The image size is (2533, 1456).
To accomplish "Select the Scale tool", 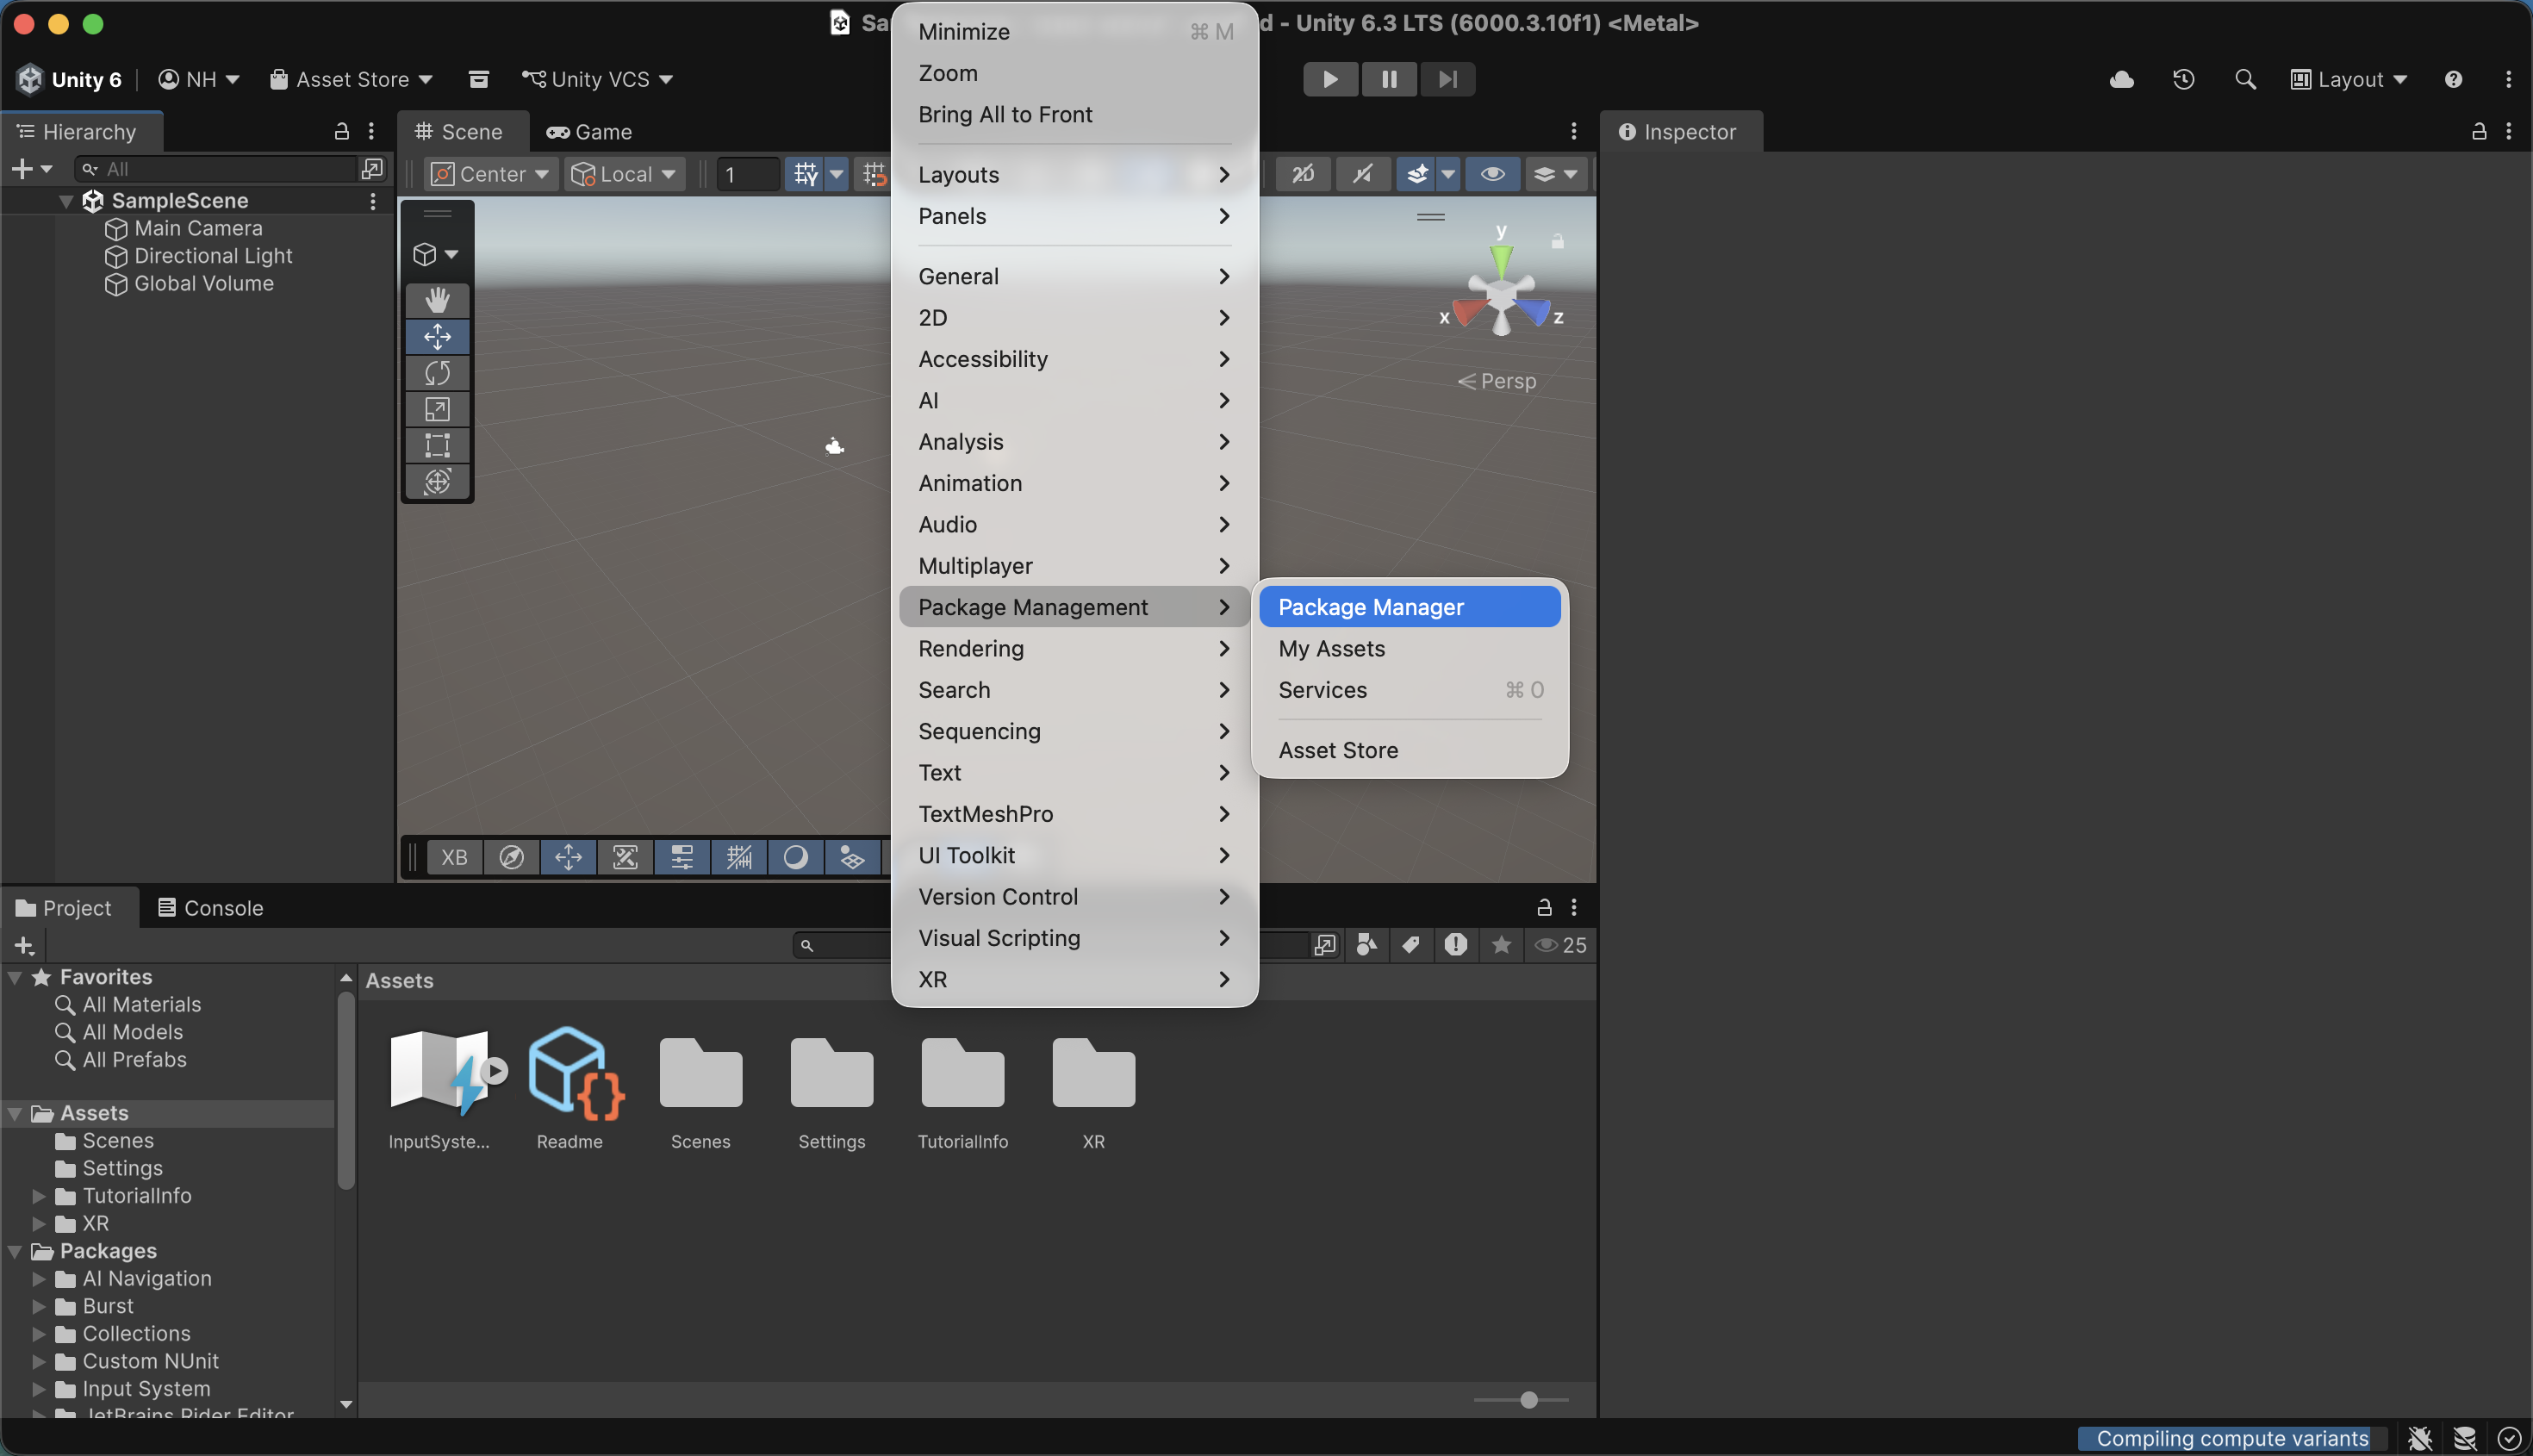I will point(437,408).
